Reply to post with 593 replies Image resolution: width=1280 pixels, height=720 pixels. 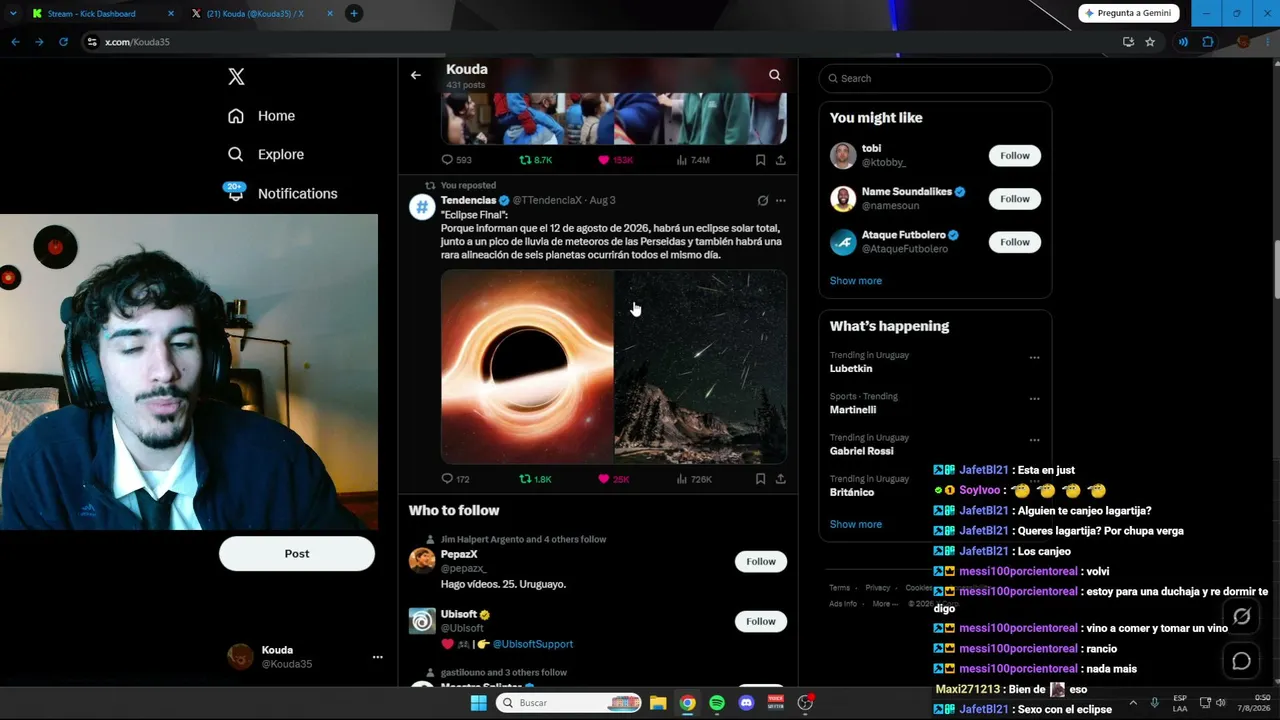[457, 160]
